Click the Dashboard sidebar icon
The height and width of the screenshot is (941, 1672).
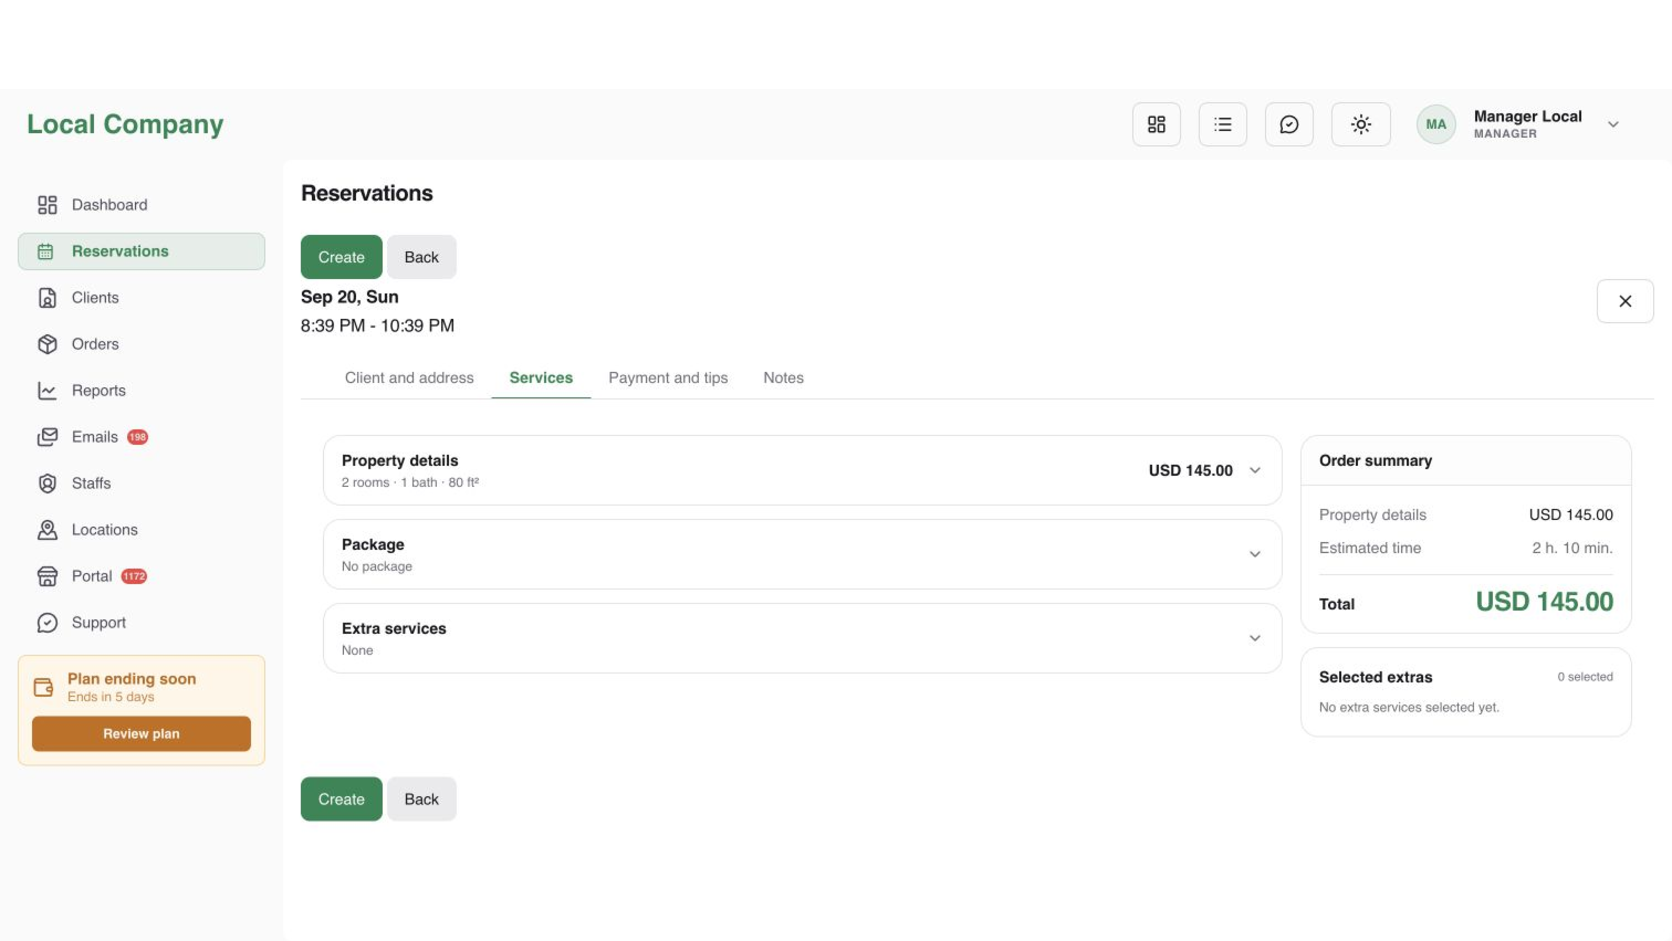[x=47, y=205]
